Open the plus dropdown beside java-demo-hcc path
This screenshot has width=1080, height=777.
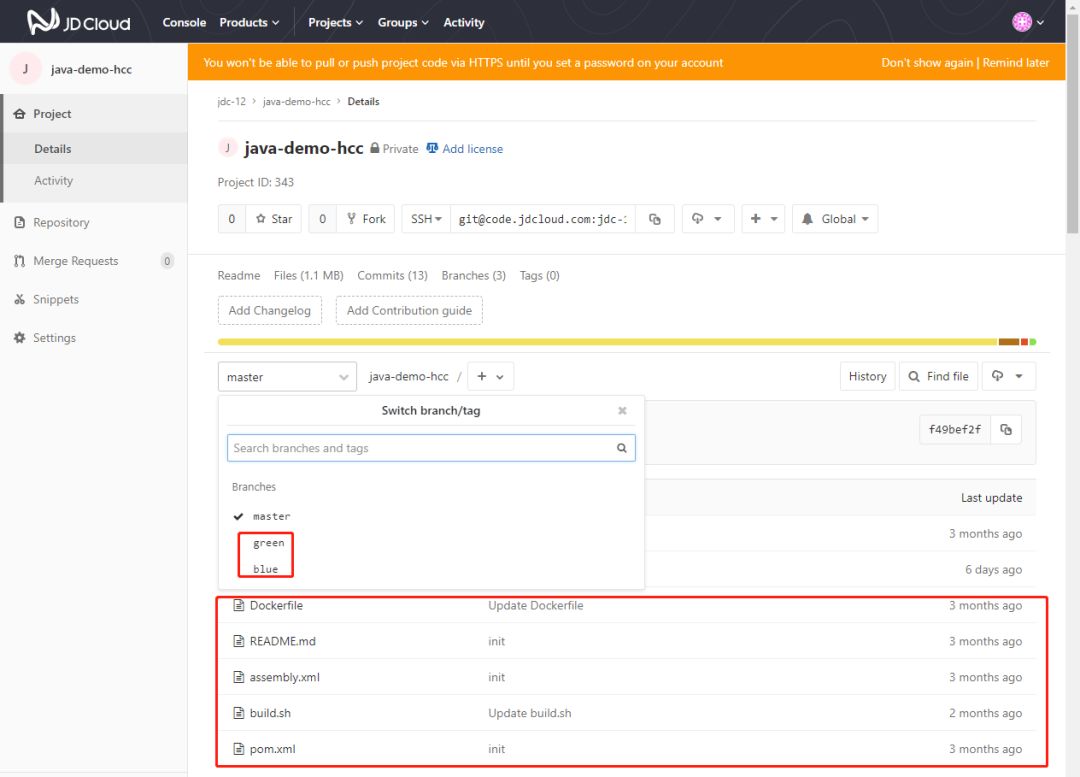[x=490, y=376]
